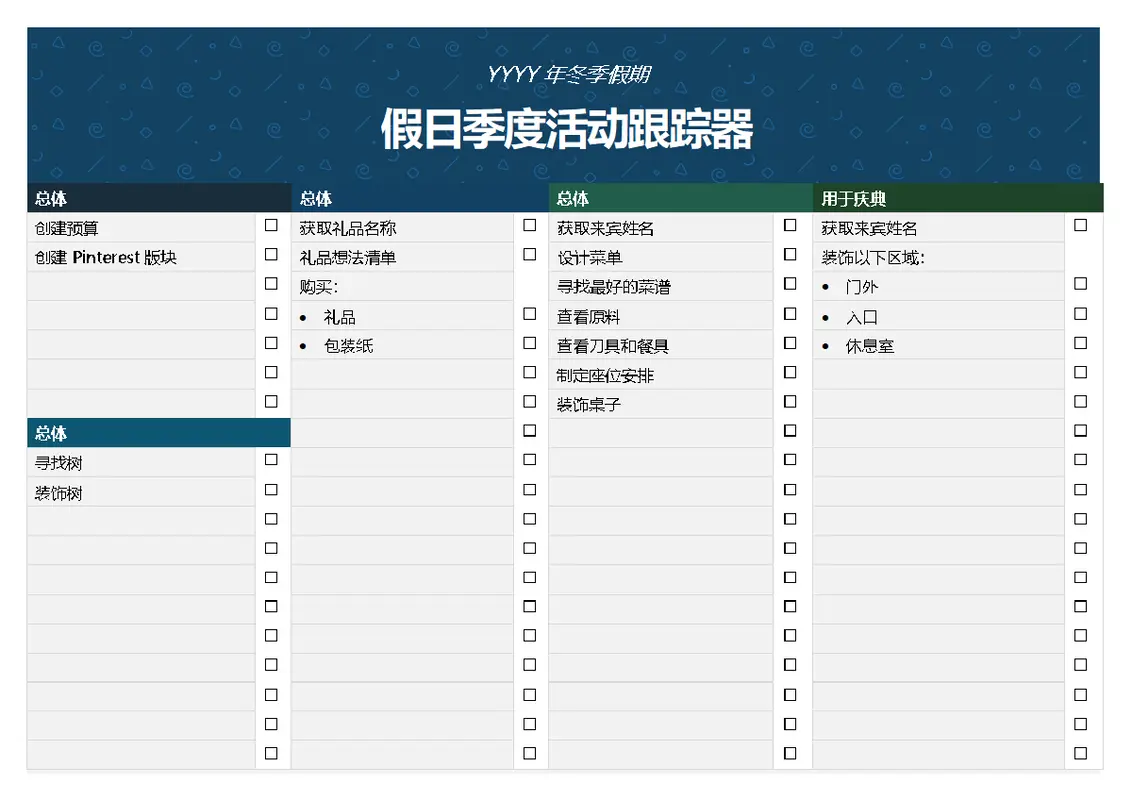Click the 总体 header above 获取礼品名称
This screenshot has height=800, width=1132.
tap(420, 198)
